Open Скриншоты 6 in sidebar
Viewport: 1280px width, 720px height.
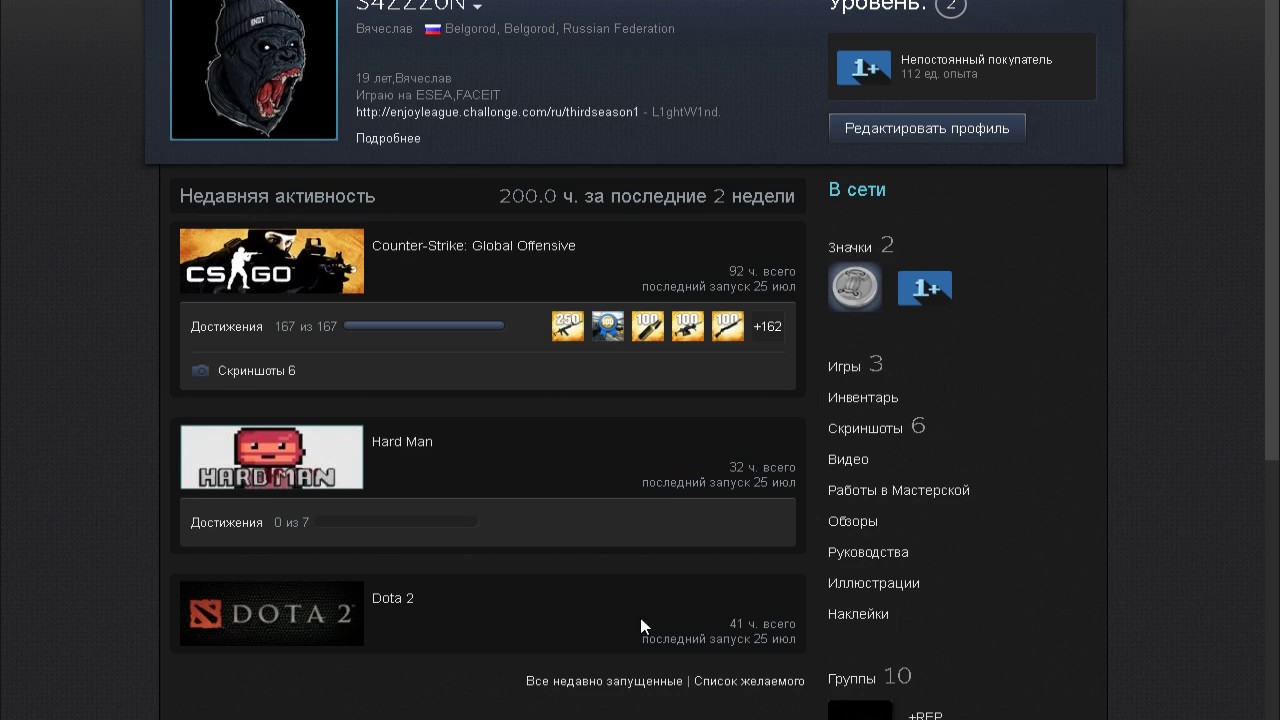pyautogui.click(x=877, y=427)
